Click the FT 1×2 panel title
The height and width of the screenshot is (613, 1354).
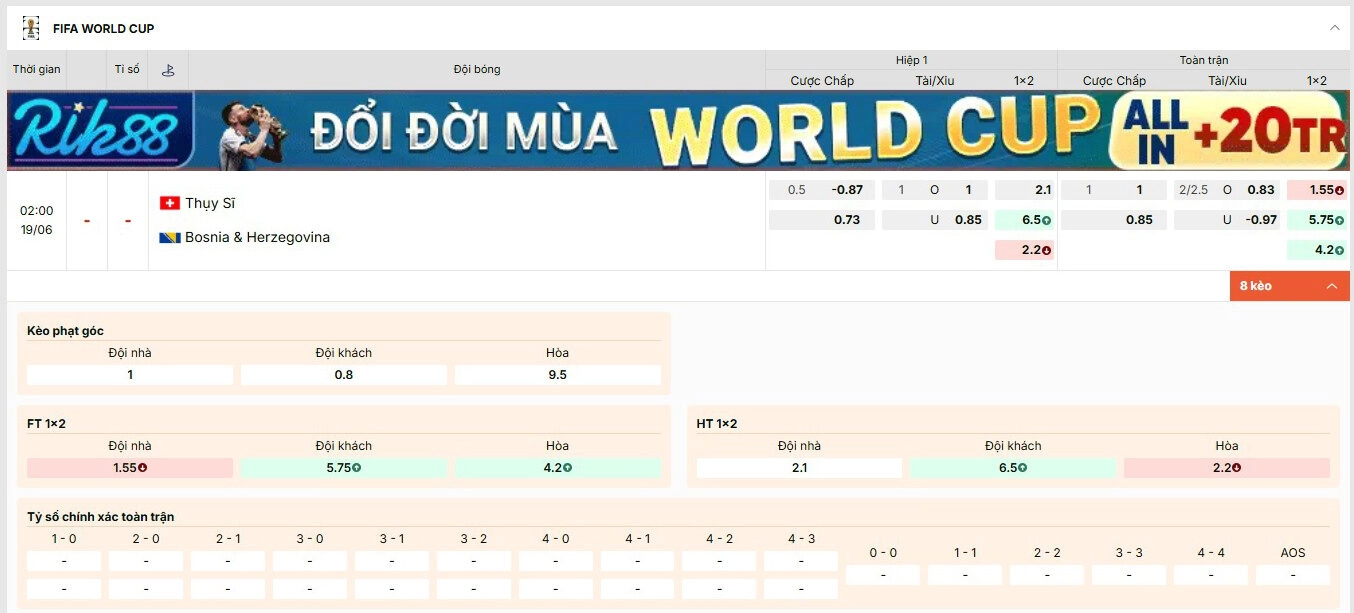point(46,424)
